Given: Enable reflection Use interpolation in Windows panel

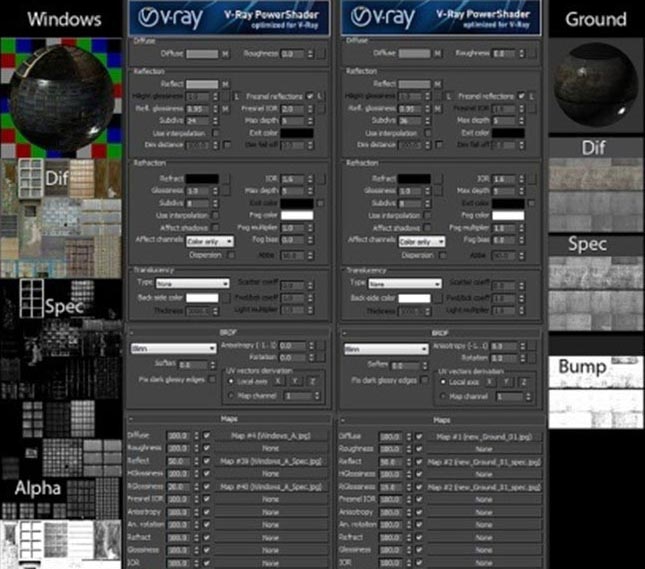Looking at the screenshot, I should click(x=215, y=133).
